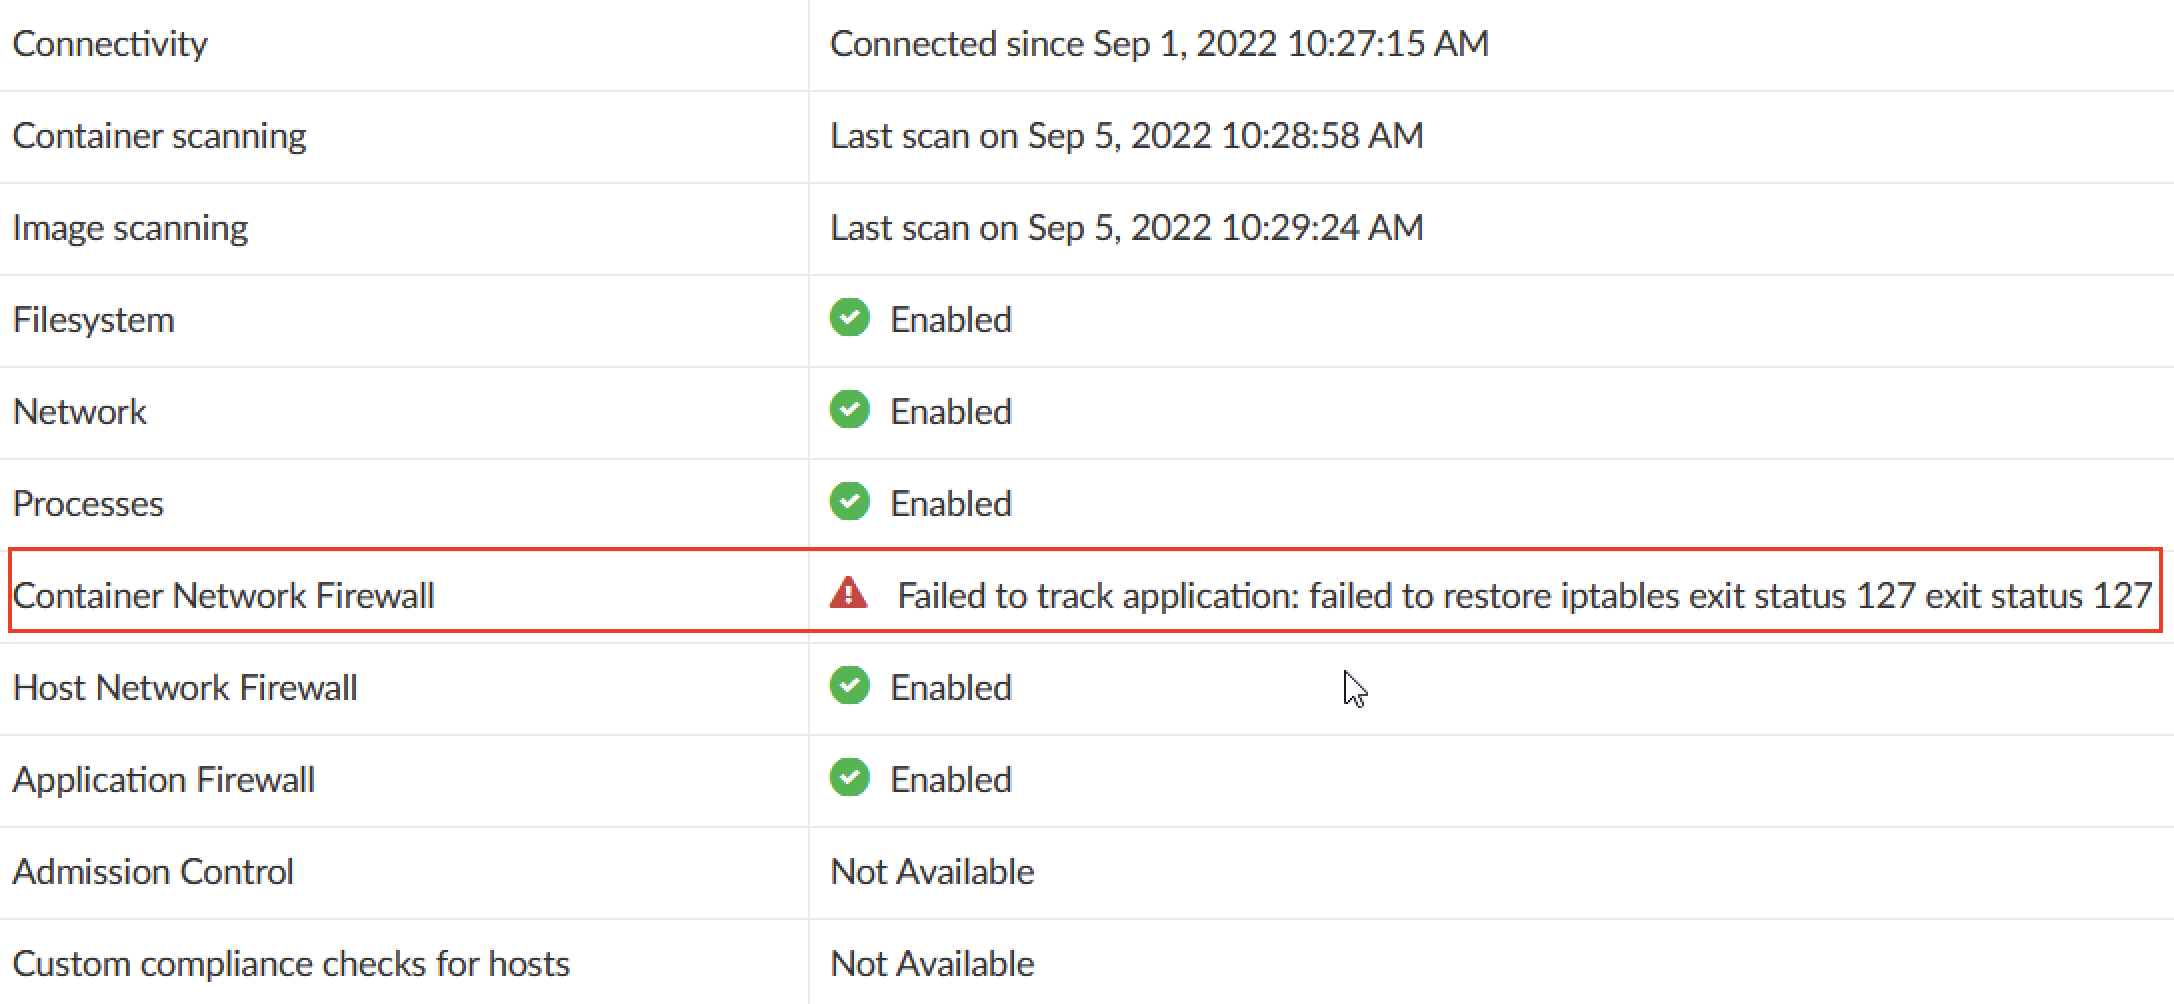
Task: Click Host Network Firewall green check icon
Action: coord(849,686)
